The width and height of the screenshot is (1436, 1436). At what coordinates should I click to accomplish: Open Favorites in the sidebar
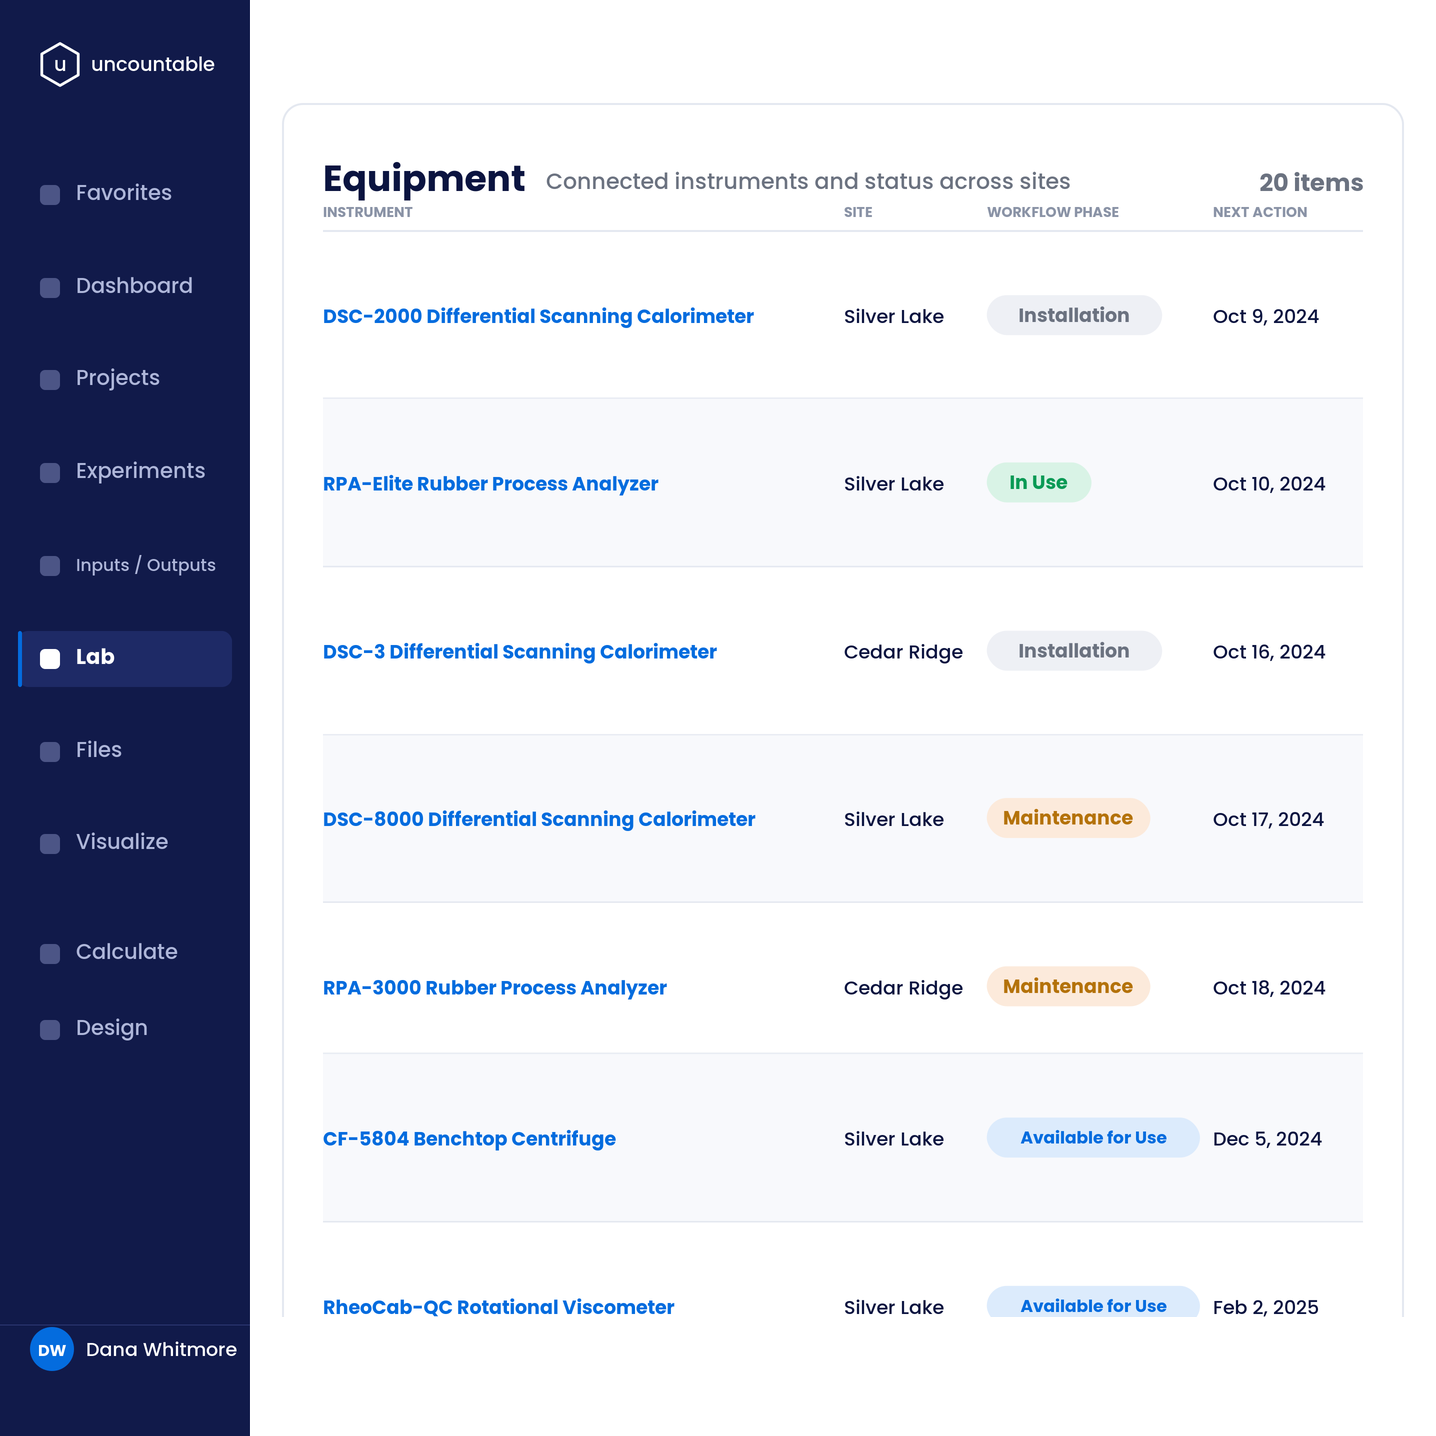pyautogui.click(x=125, y=193)
